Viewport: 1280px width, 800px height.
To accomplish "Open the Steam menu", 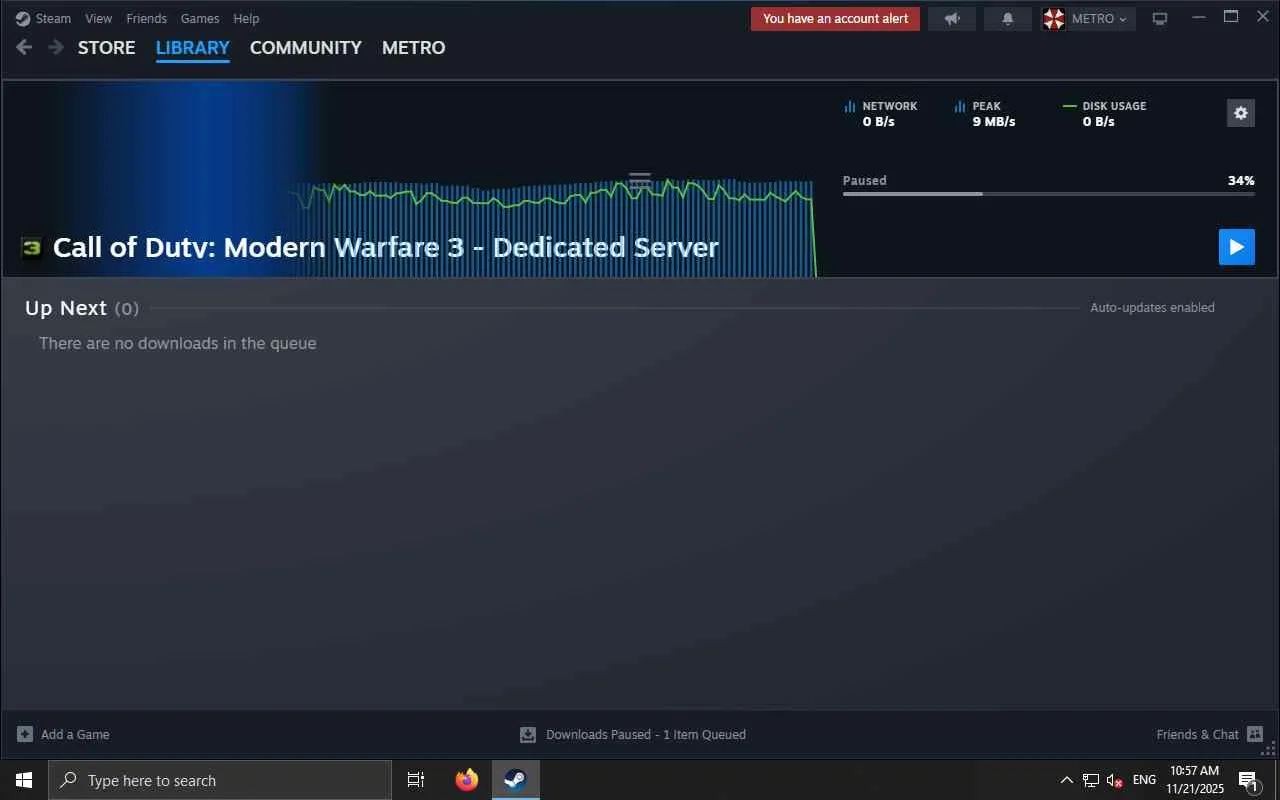I will click(x=53, y=18).
